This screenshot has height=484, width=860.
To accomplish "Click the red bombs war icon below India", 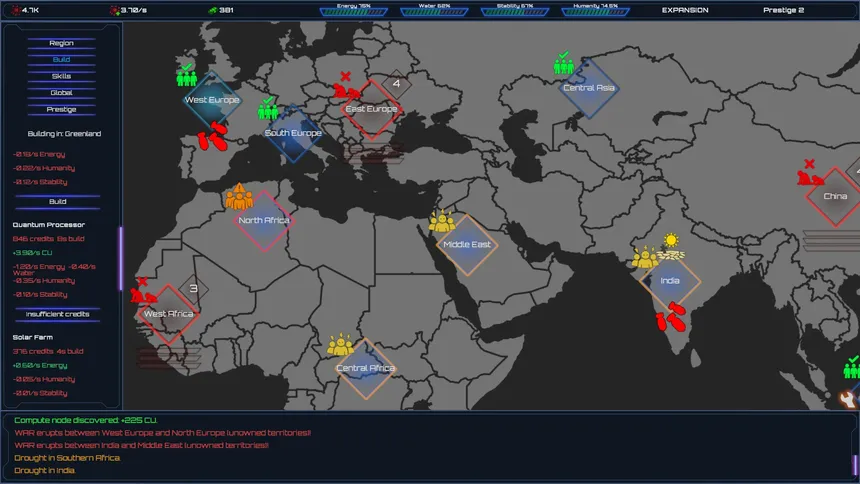I will coord(671,317).
